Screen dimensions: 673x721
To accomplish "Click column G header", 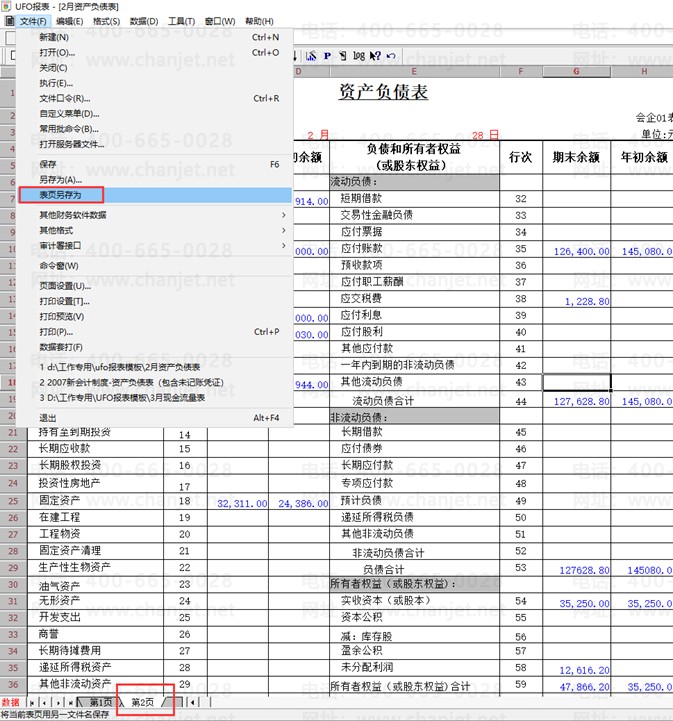I will (576, 71).
